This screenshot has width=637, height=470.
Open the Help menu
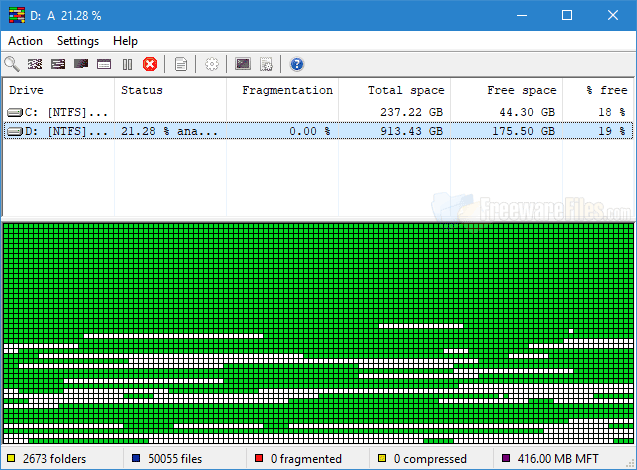point(125,41)
